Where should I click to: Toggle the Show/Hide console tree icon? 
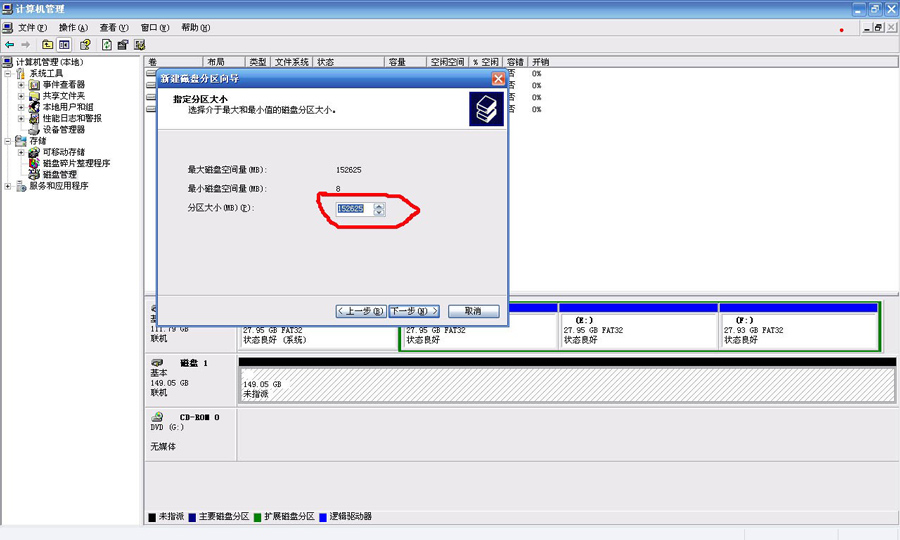[64, 45]
